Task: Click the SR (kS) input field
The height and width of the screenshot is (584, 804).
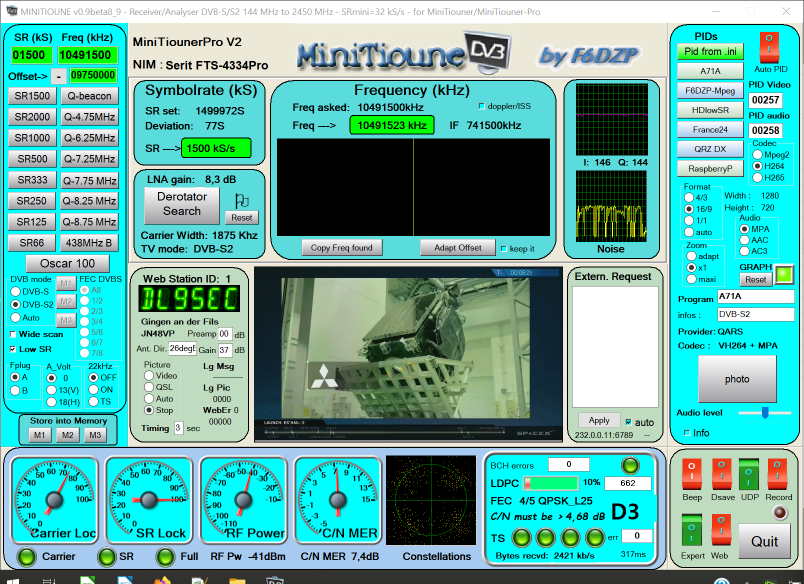Action: pyautogui.click(x=32, y=55)
